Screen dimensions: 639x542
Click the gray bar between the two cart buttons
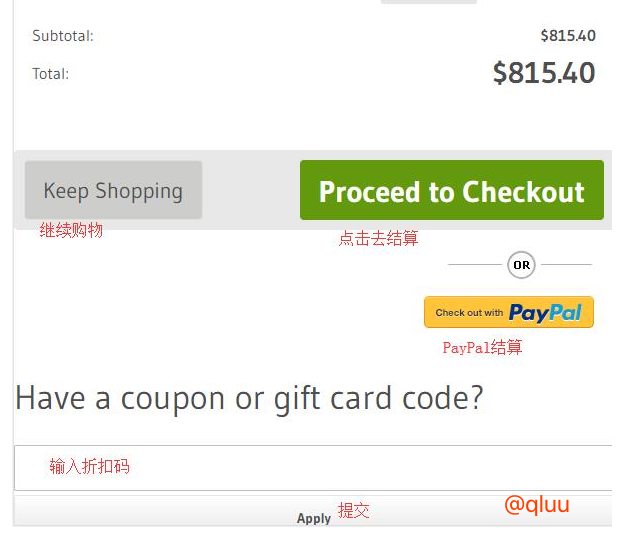pyautogui.click(x=251, y=191)
